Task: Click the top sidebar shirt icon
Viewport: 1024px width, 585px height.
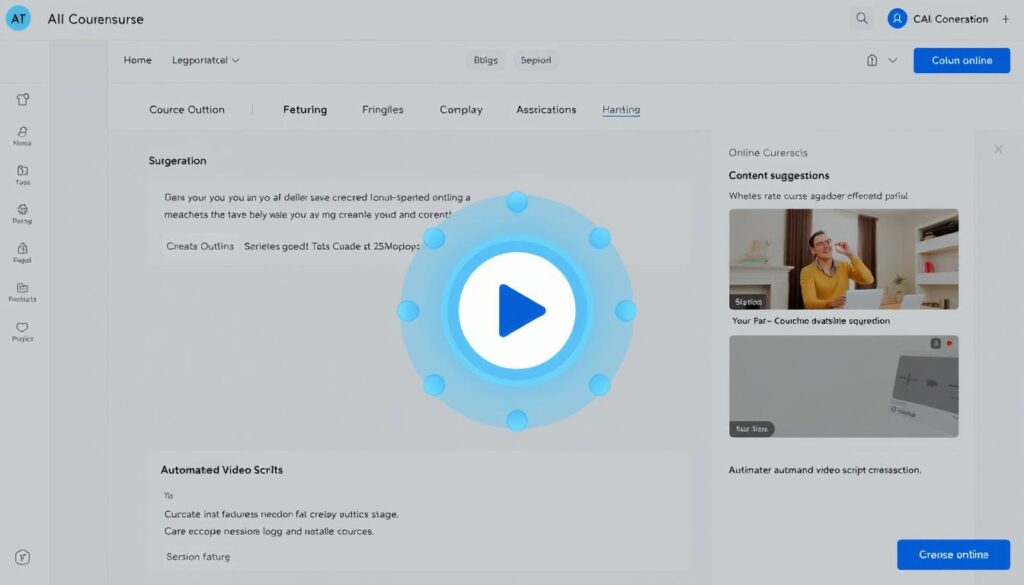Action: [23, 99]
